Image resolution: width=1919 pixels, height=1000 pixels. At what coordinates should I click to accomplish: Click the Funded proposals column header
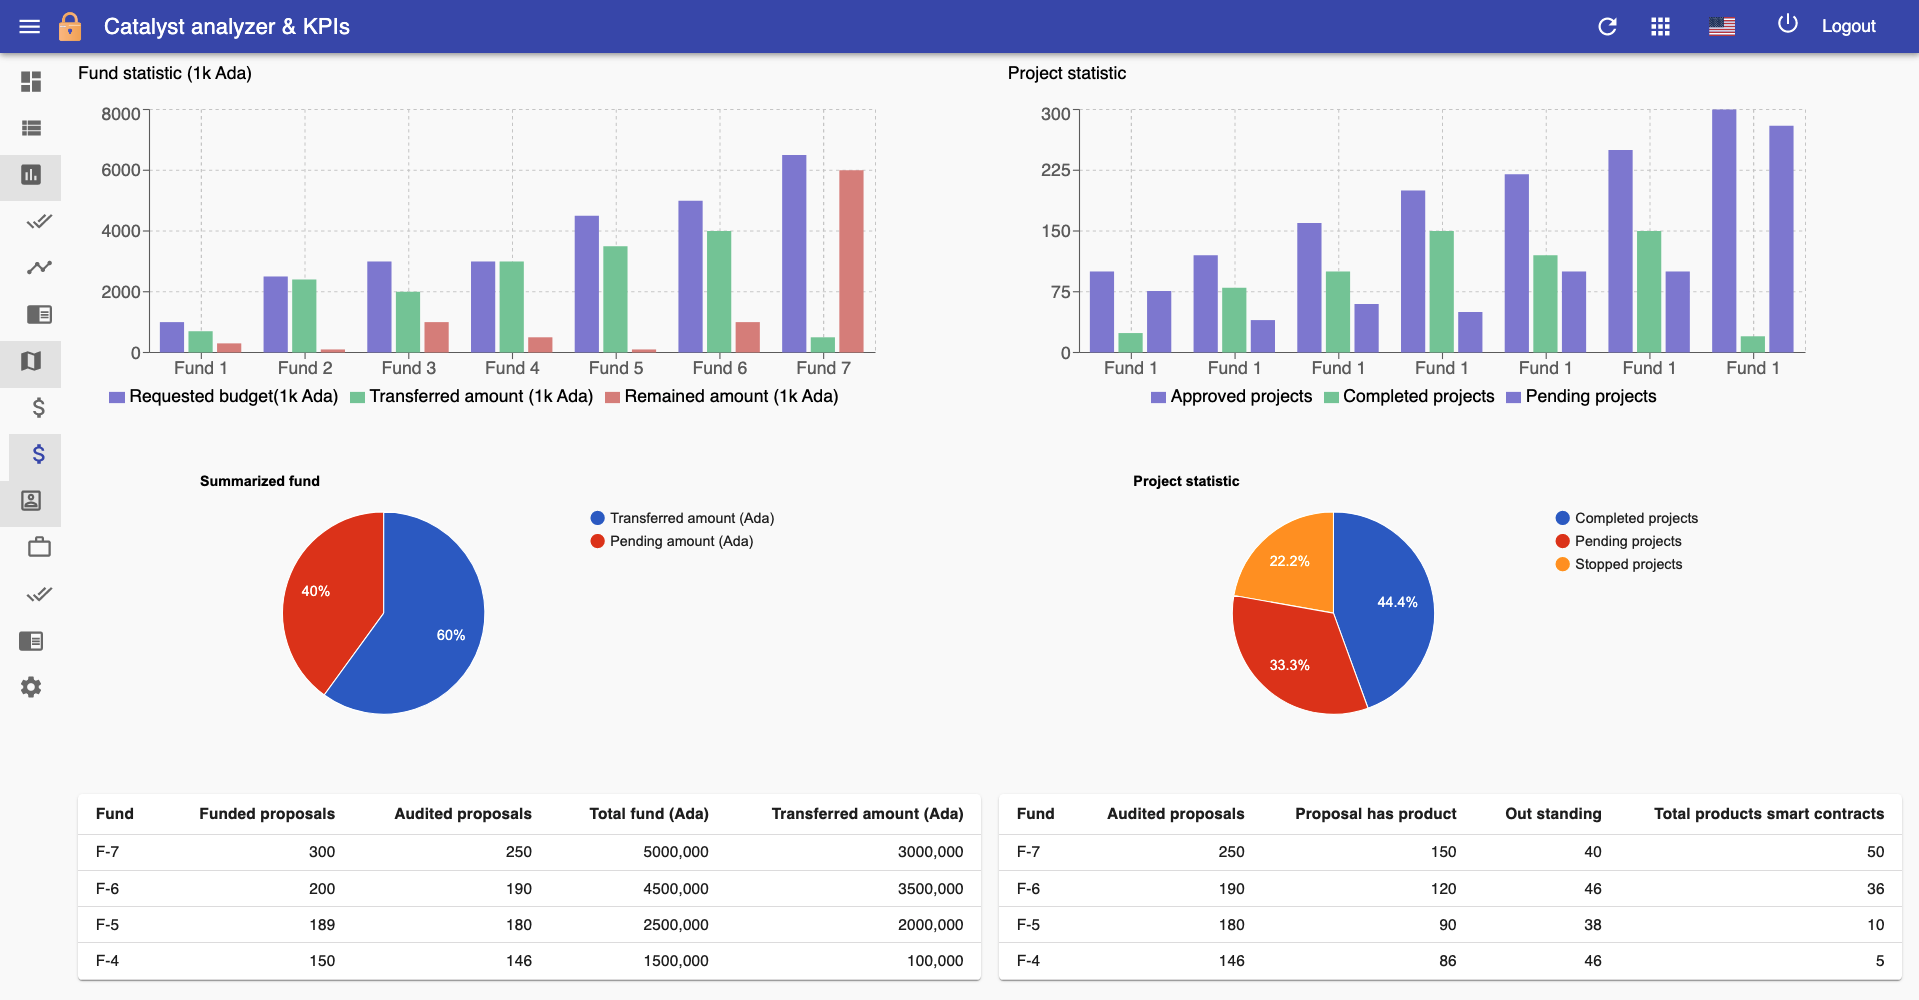[x=267, y=814]
